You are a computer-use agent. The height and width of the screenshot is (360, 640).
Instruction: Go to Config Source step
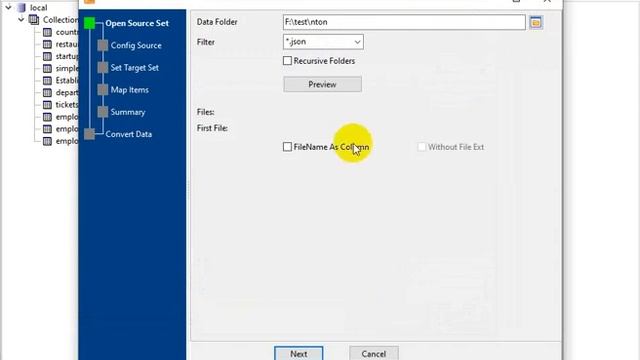click(x=136, y=45)
